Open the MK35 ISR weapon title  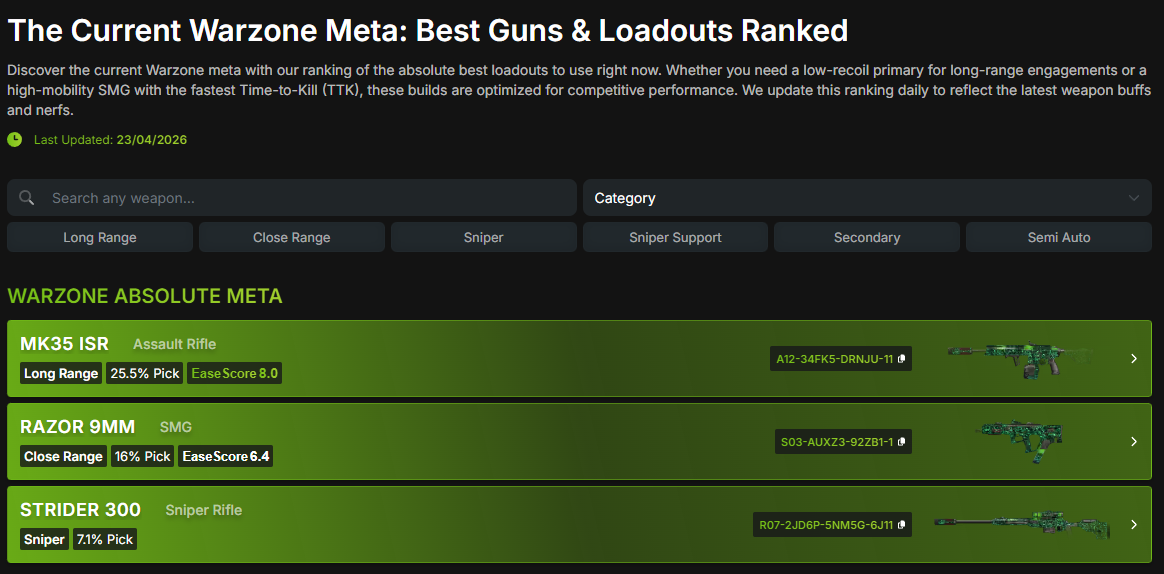tap(64, 344)
